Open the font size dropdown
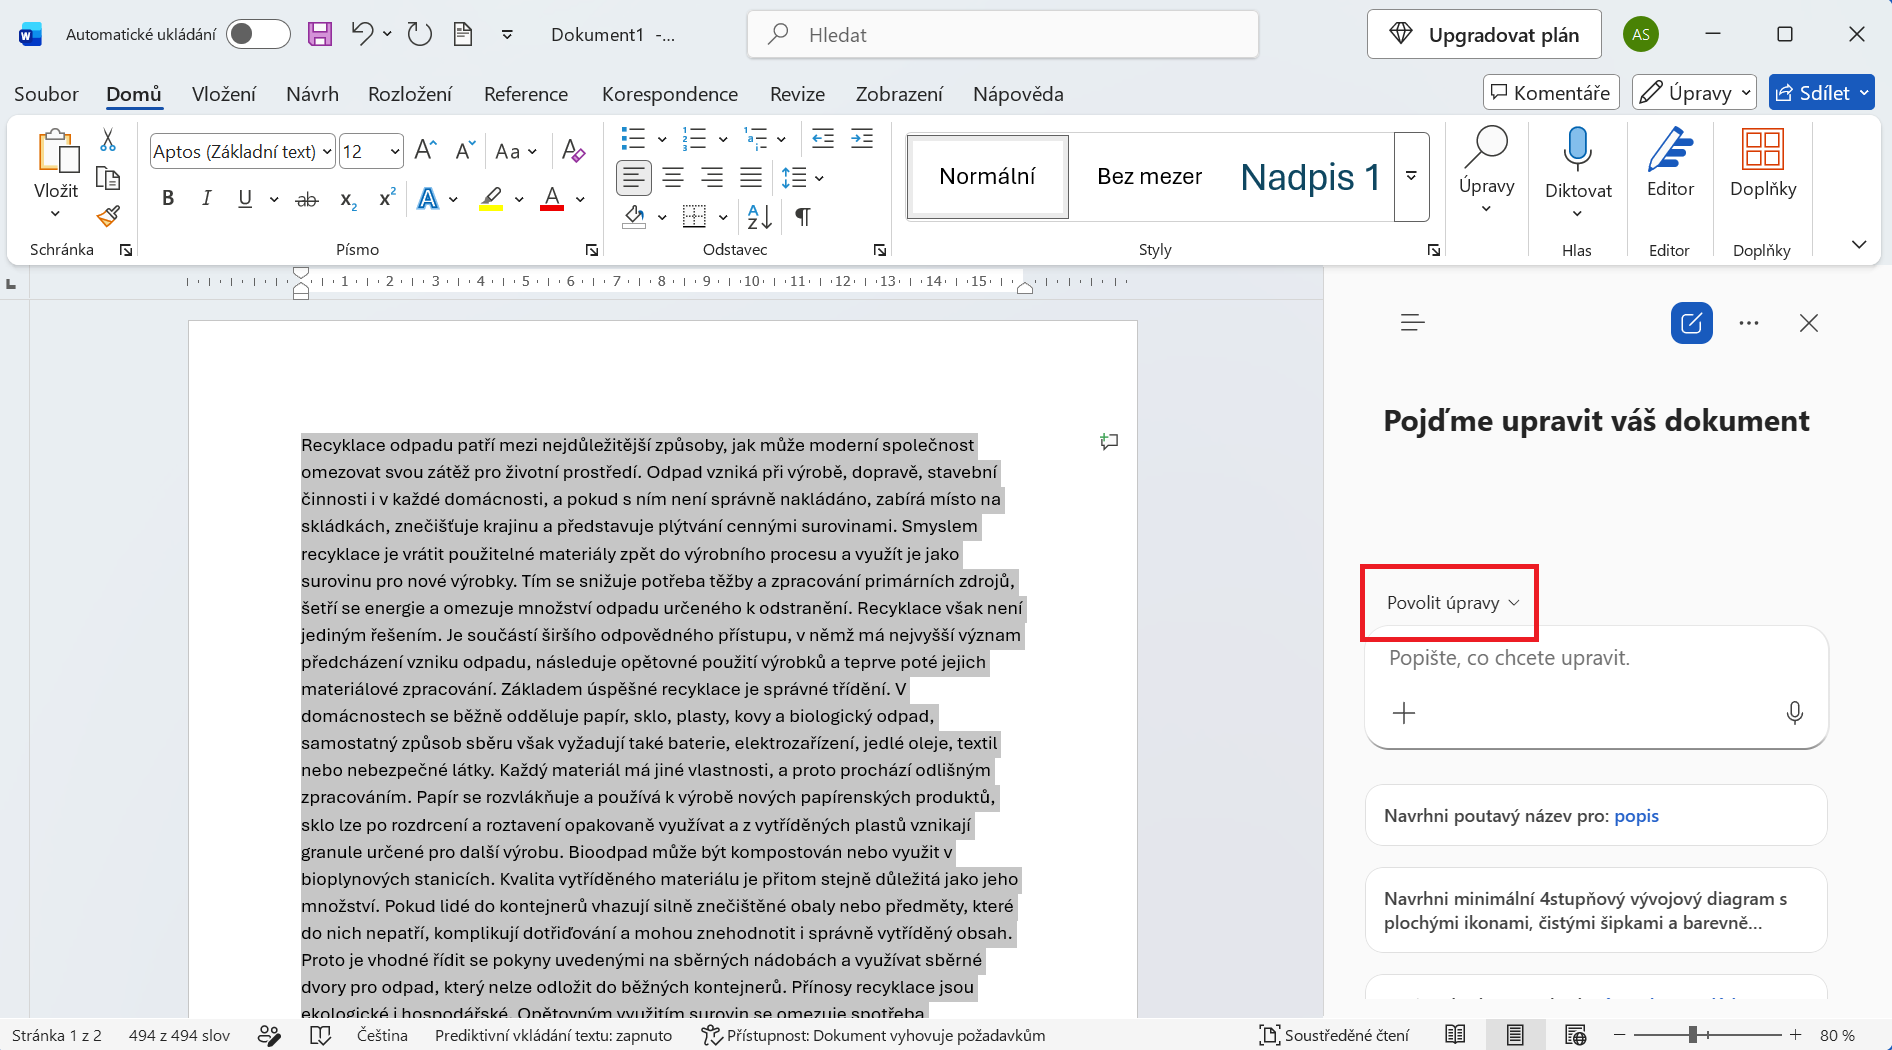This screenshot has height=1050, width=1892. [395, 152]
